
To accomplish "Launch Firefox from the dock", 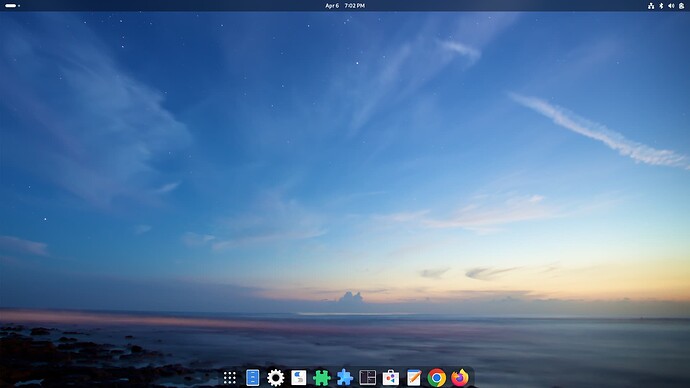I will coord(460,377).
